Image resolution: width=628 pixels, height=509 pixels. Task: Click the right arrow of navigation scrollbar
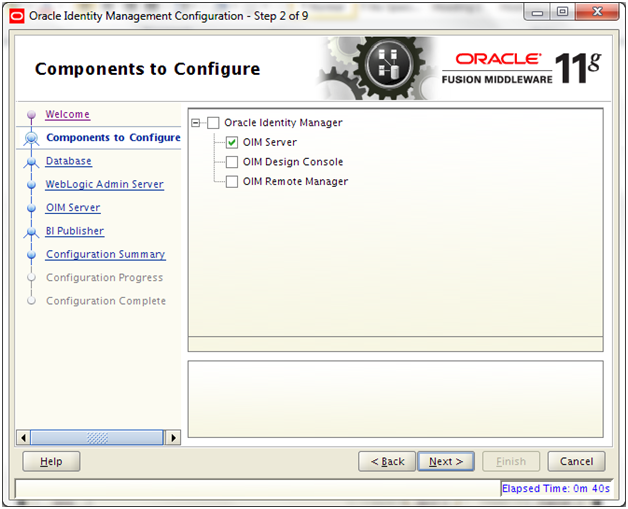click(173, 438)
